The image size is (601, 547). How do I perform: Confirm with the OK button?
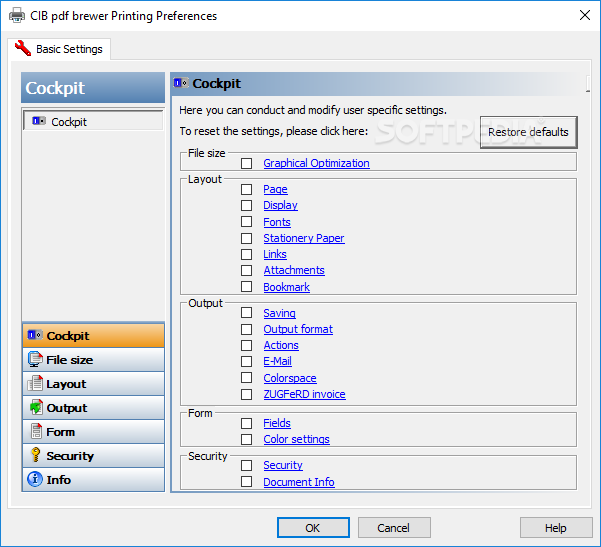pyautogui.click(x=313, y=528)
